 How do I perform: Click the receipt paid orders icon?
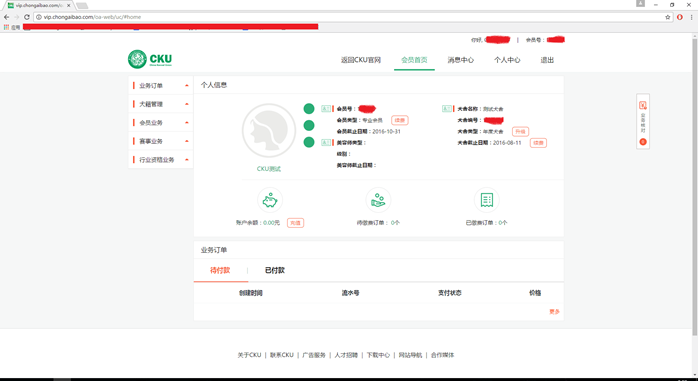487,200
